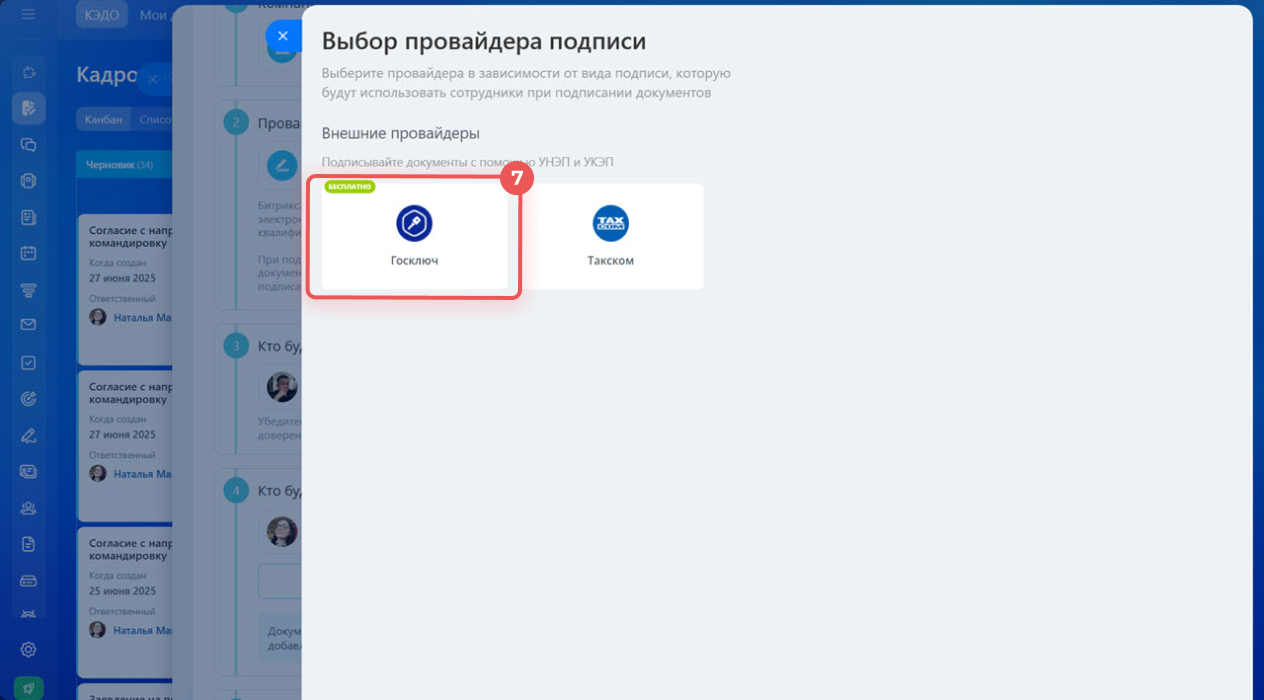The height and width of the screenshot is (700, 1264).
Task: Open the people icon in the sidebar
Action: point(28,508)
